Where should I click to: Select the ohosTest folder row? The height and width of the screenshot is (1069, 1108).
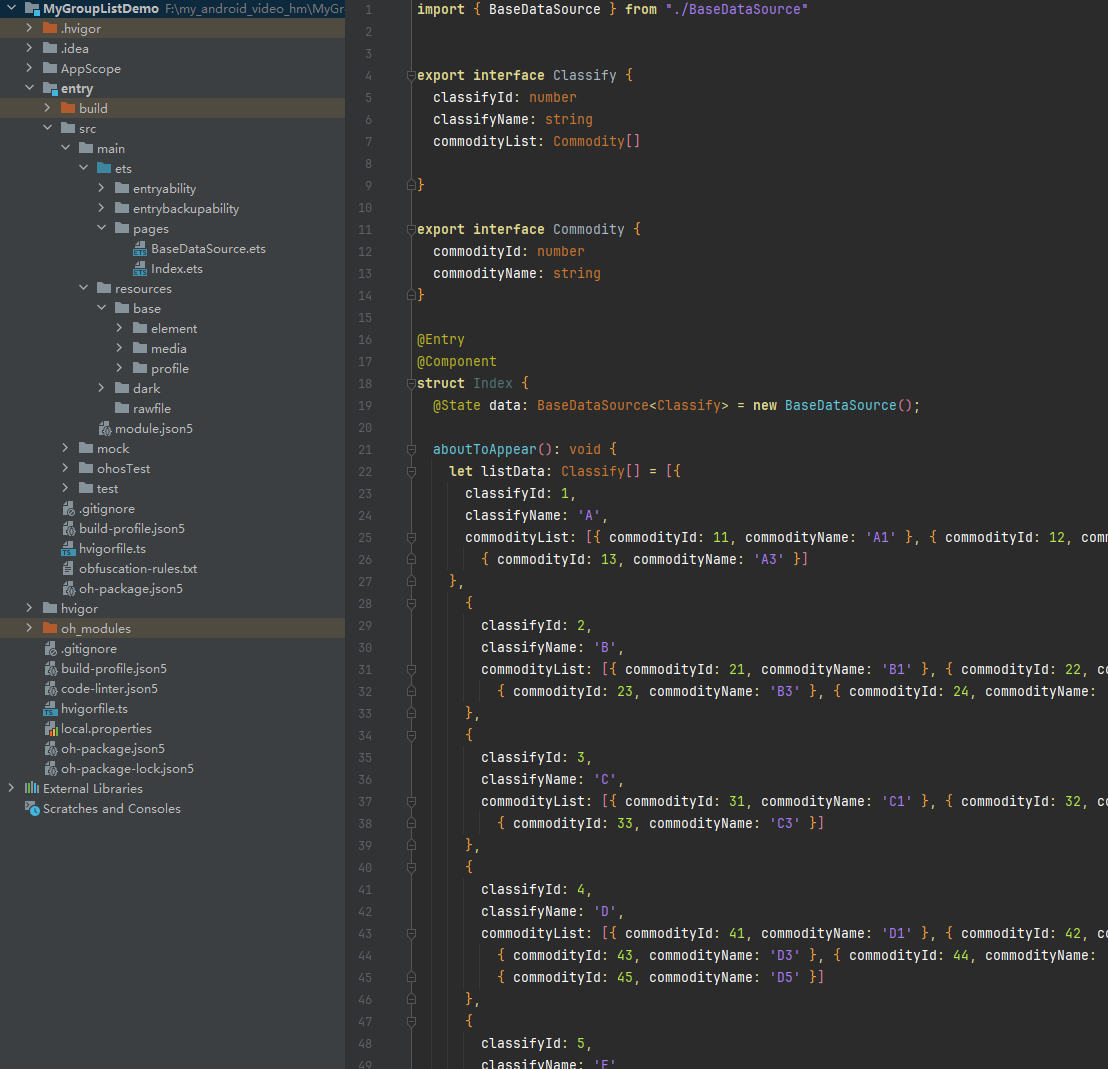pyautogui.click(x=172, y=468)
